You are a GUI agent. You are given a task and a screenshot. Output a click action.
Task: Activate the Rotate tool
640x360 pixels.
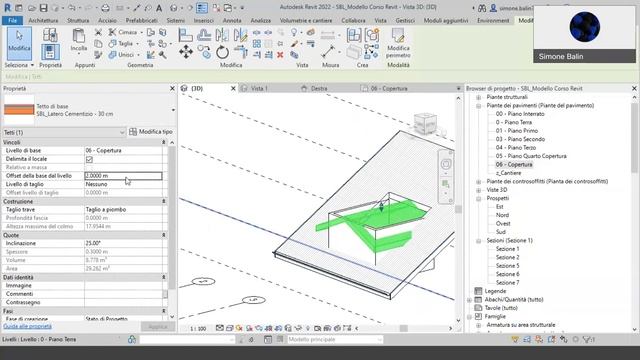[222, 52]
